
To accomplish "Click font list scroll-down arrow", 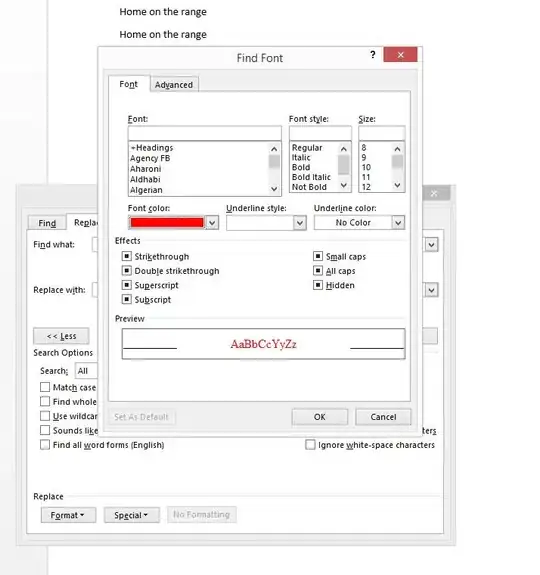I will point(274,189).
